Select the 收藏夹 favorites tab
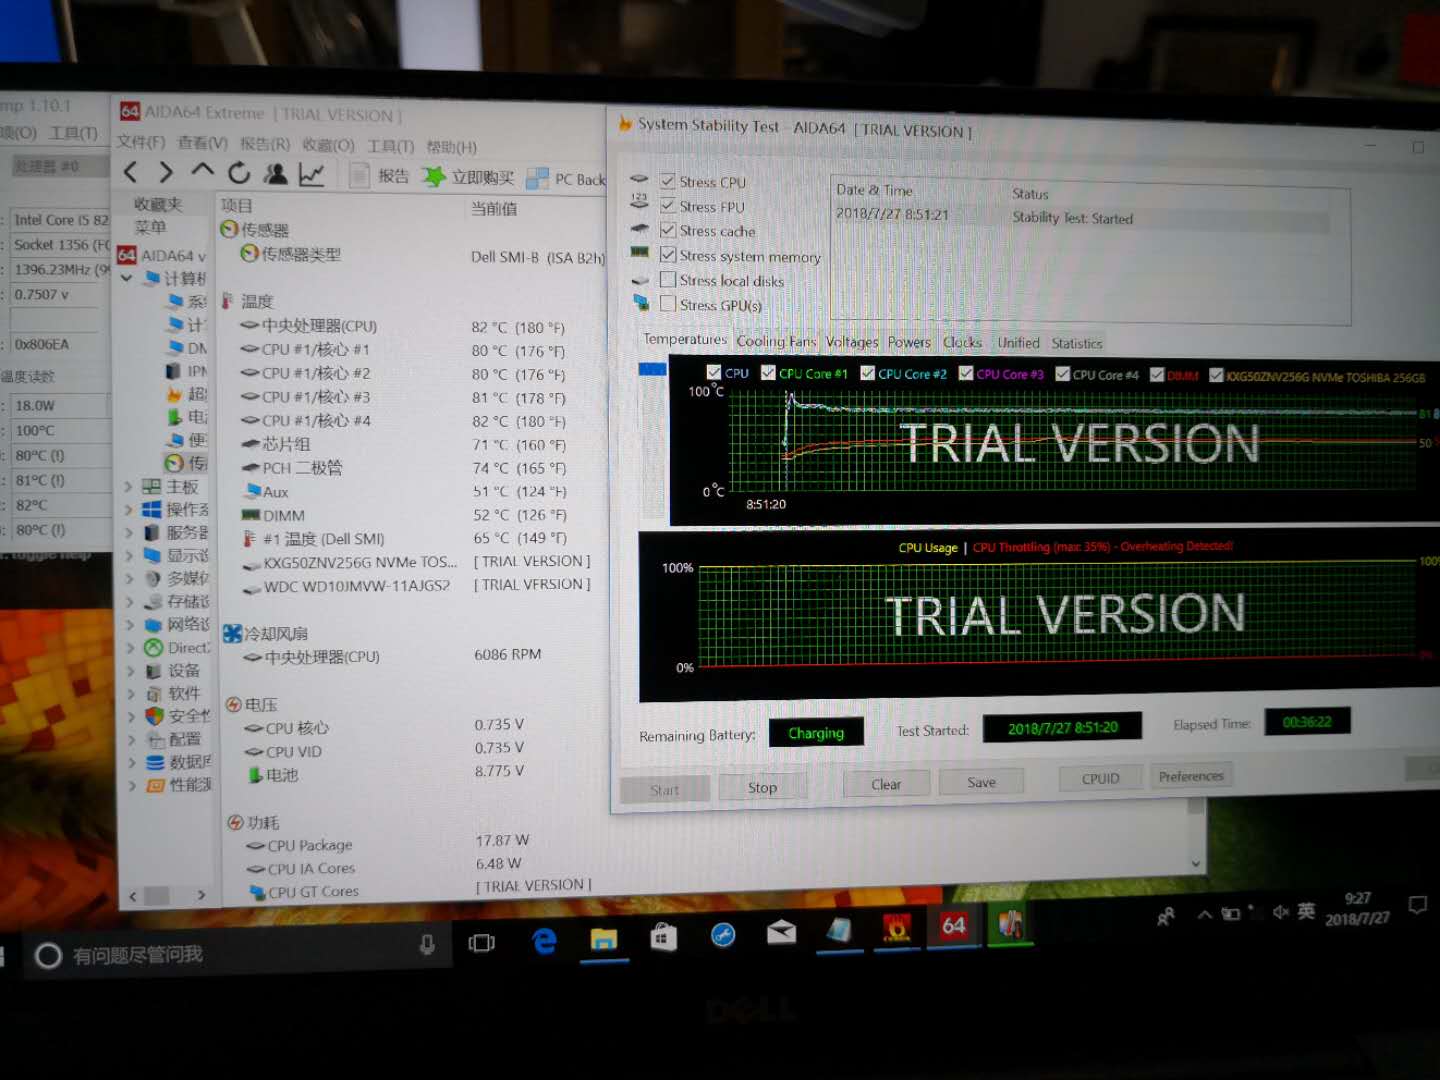This screenshot has height=1080, width=1440. point(158,204)
